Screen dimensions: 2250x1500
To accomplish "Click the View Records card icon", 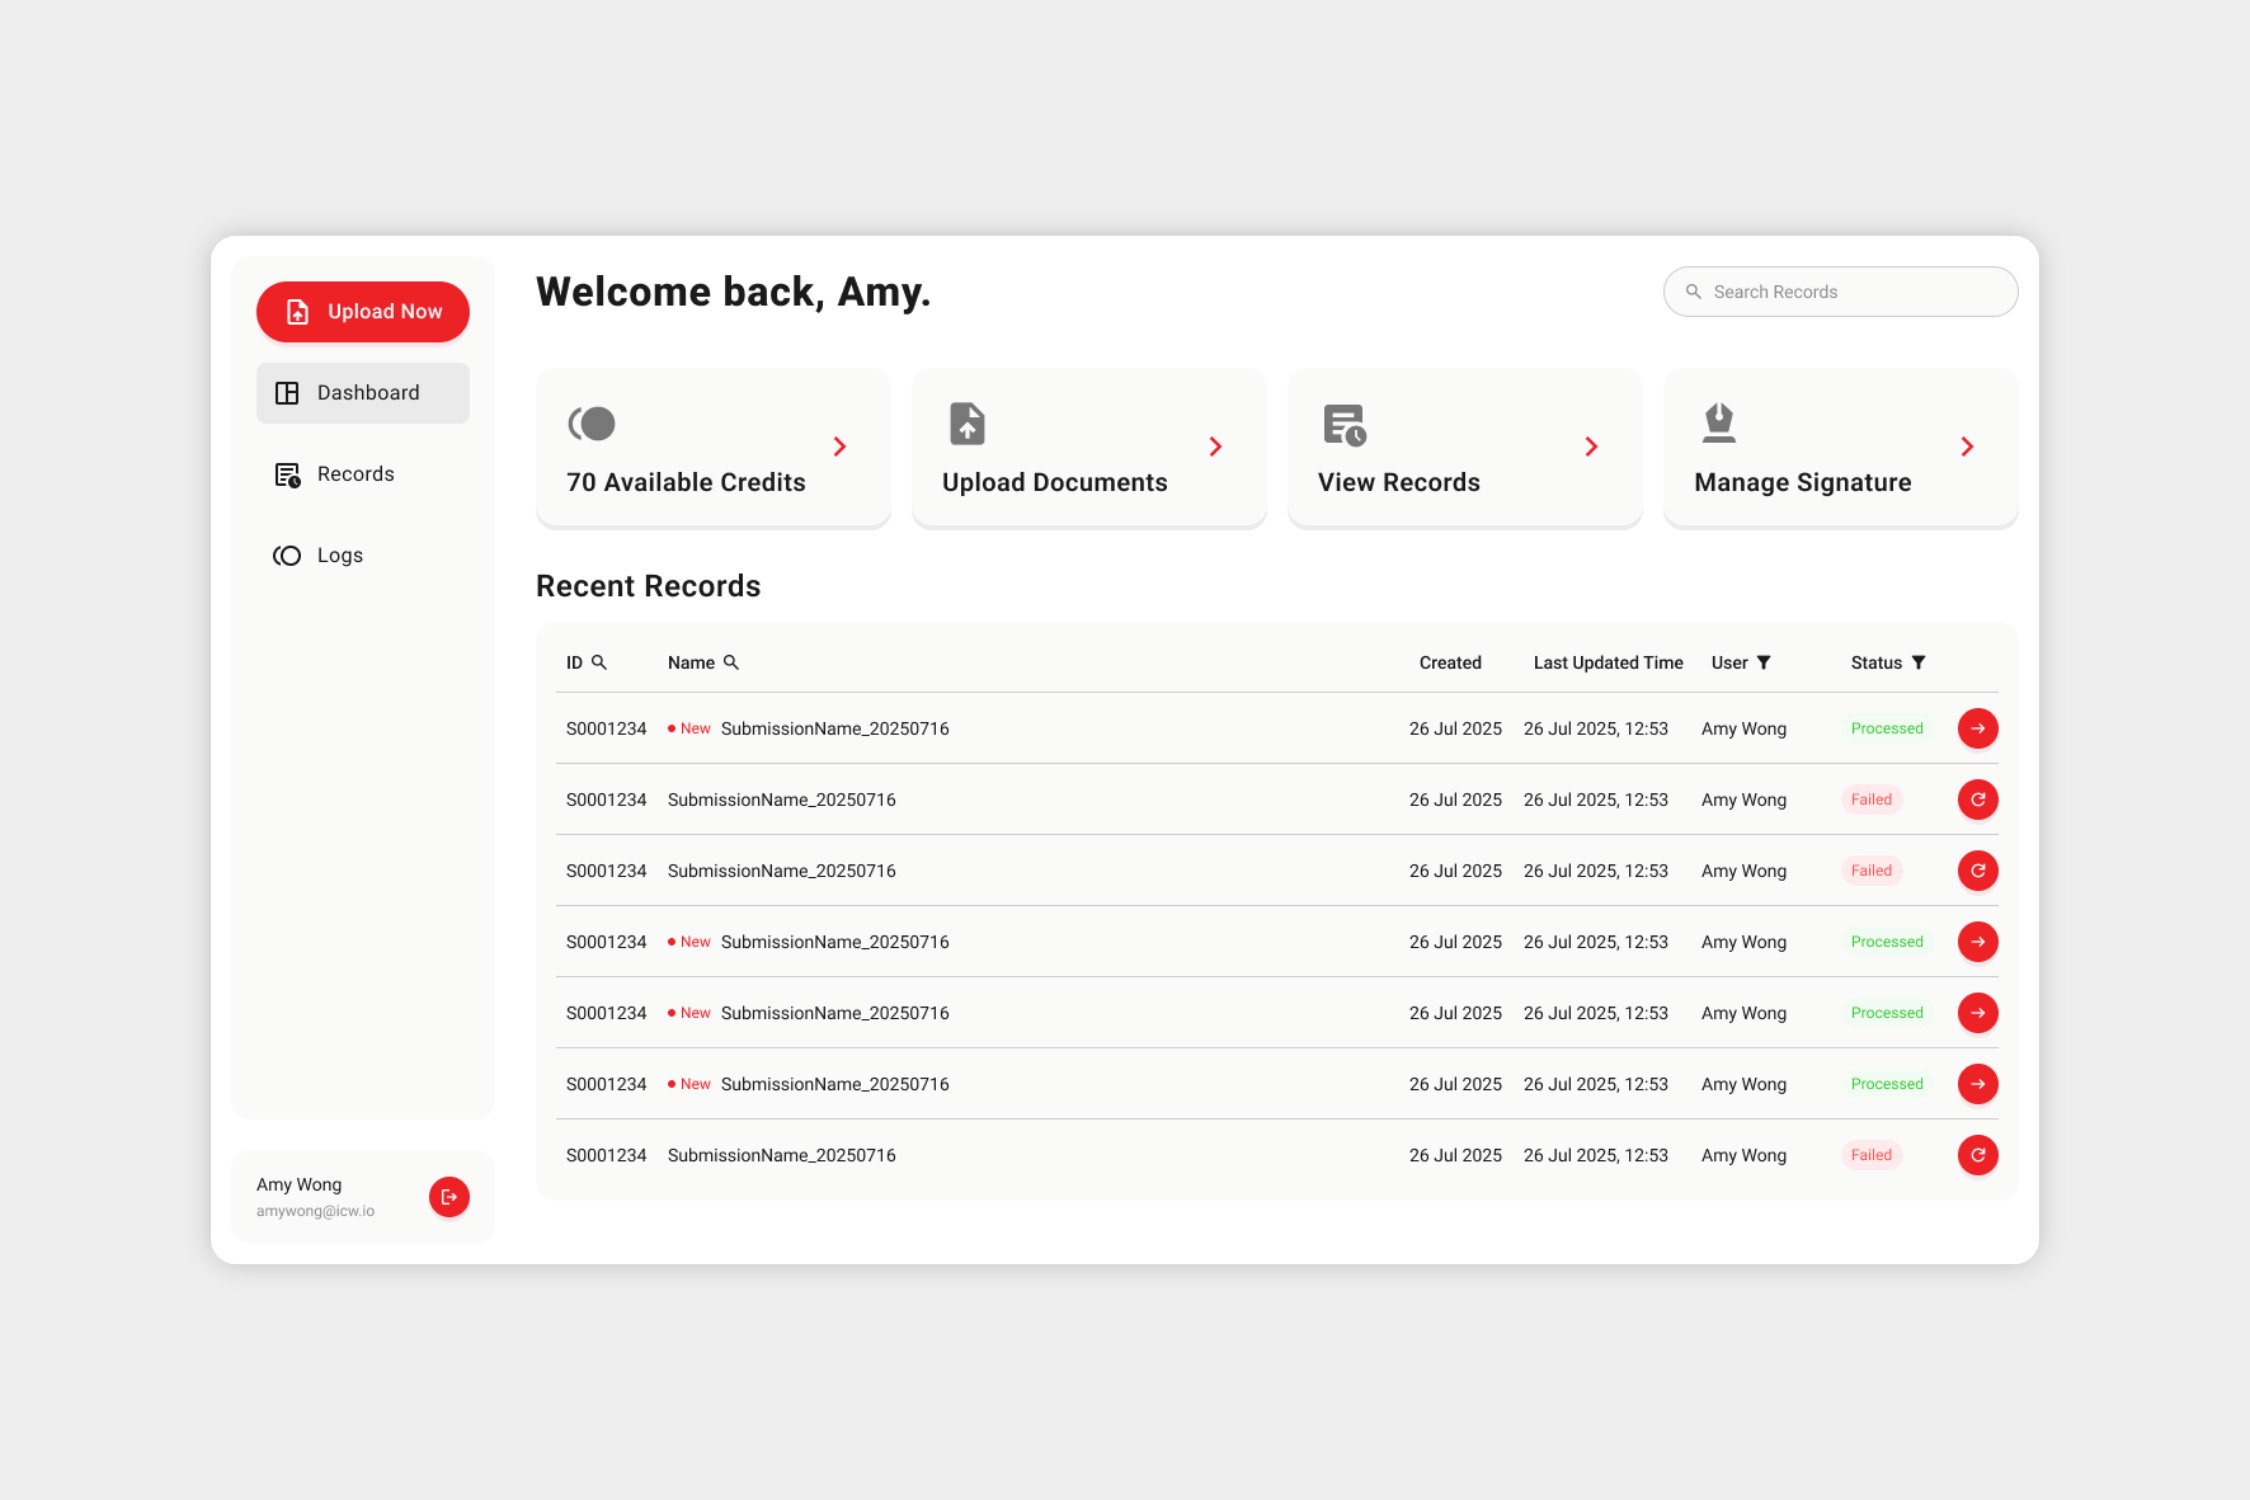I will 1344,425.
